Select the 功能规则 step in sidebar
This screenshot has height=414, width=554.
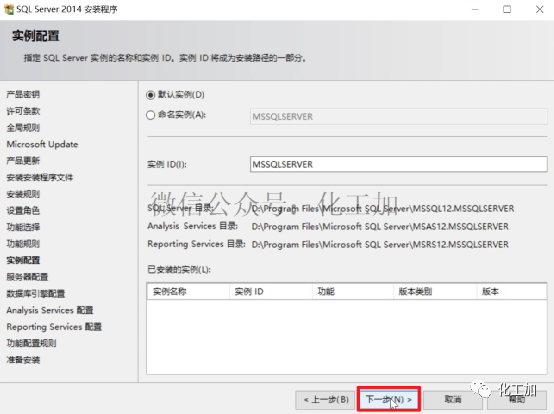coord(23,244)
